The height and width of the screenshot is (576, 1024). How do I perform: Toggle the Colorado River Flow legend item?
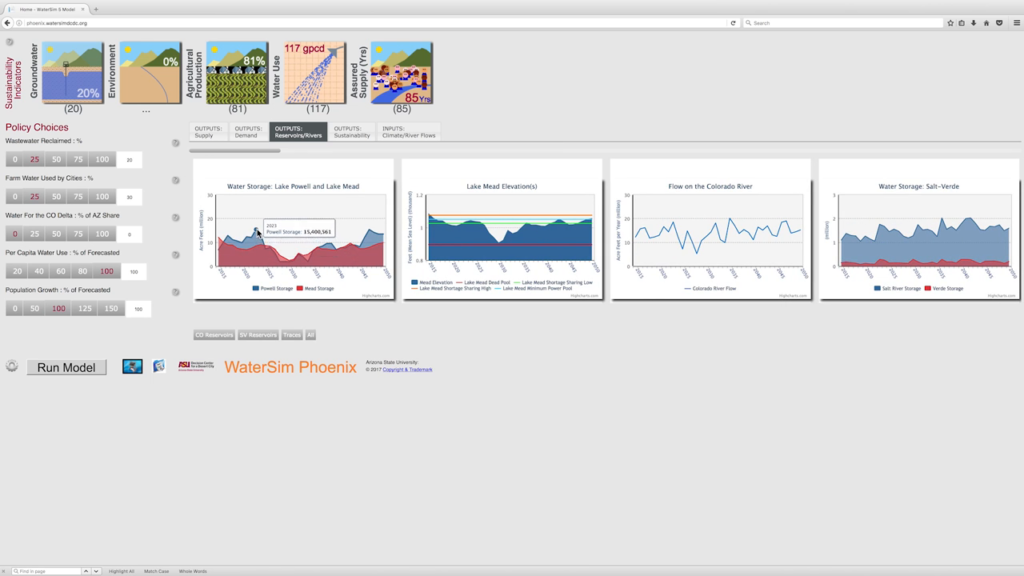[710, 288]
